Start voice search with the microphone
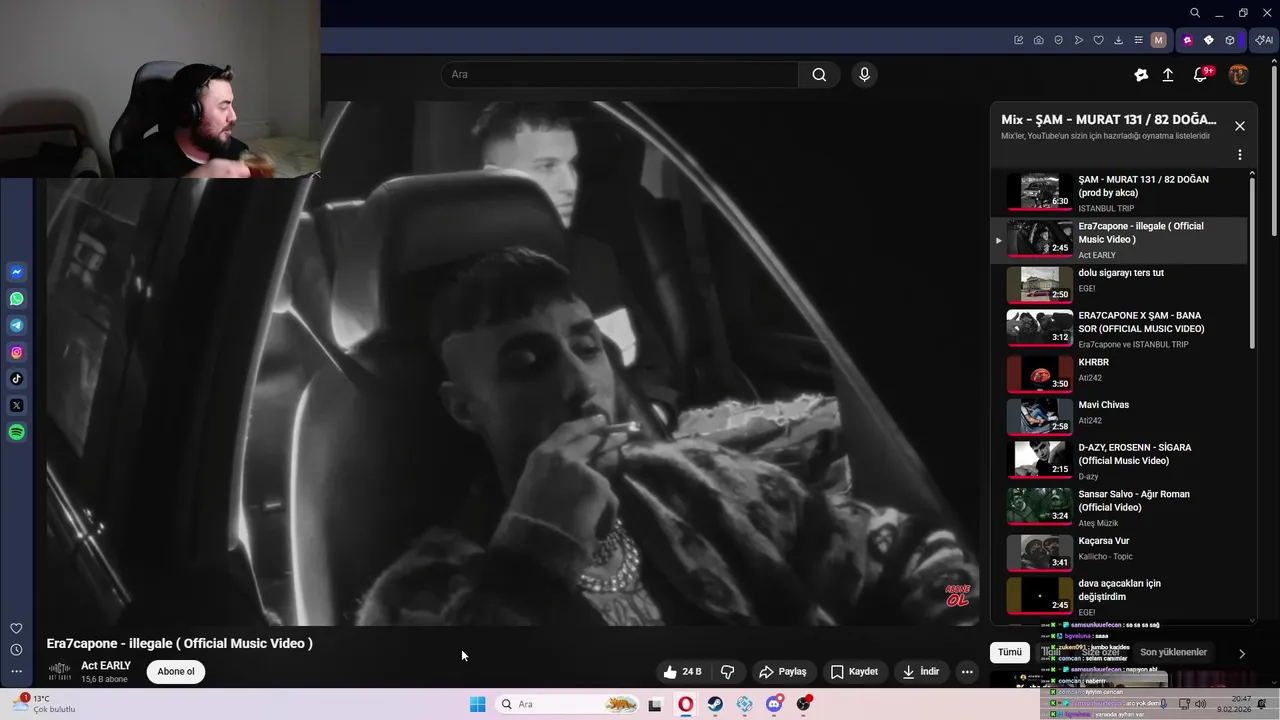This screenshot has width=1280, height=720. [x=865, y=75]
